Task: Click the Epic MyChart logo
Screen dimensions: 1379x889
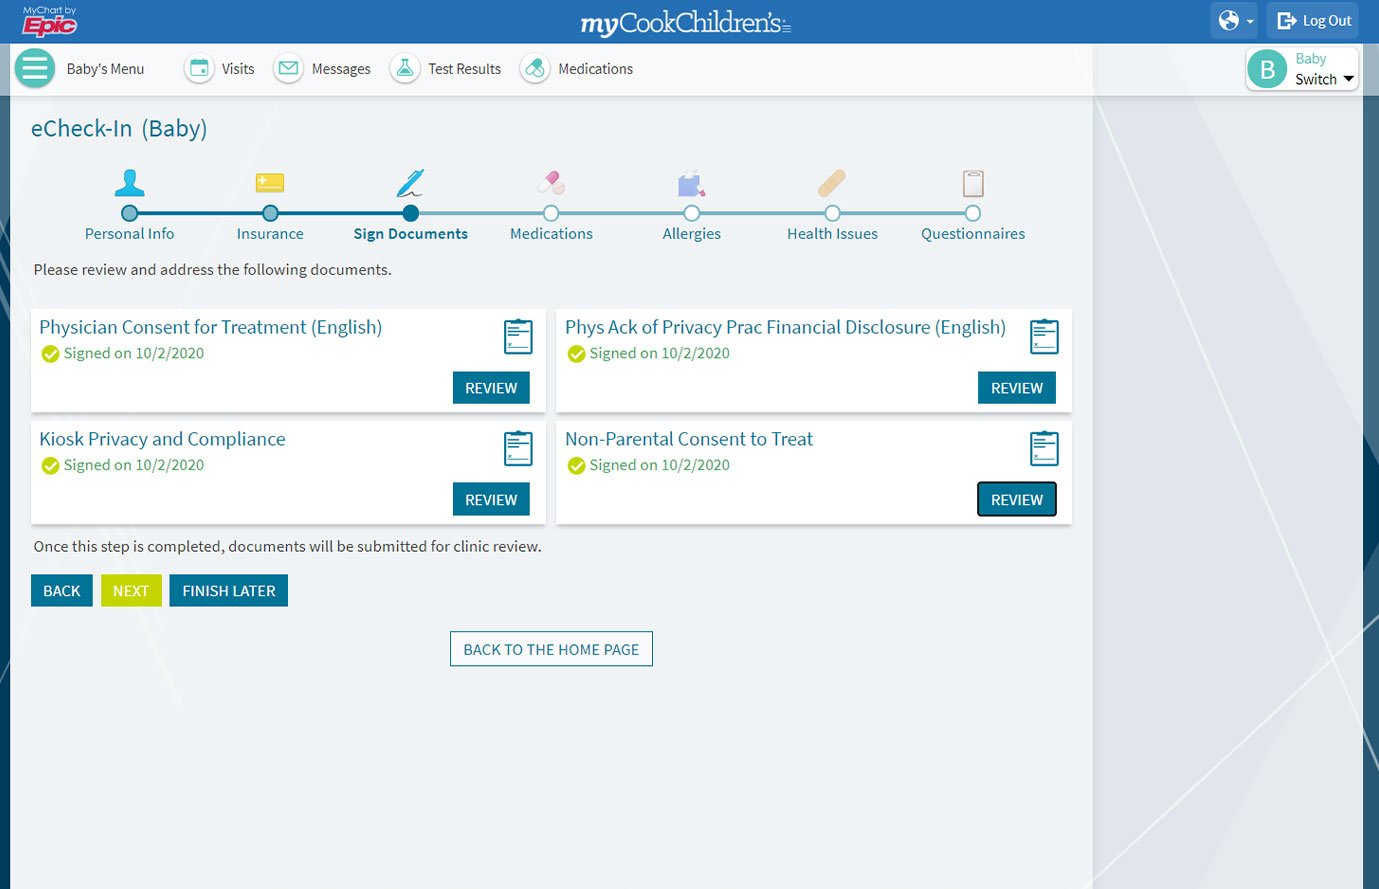Action: tap(50, 21)
